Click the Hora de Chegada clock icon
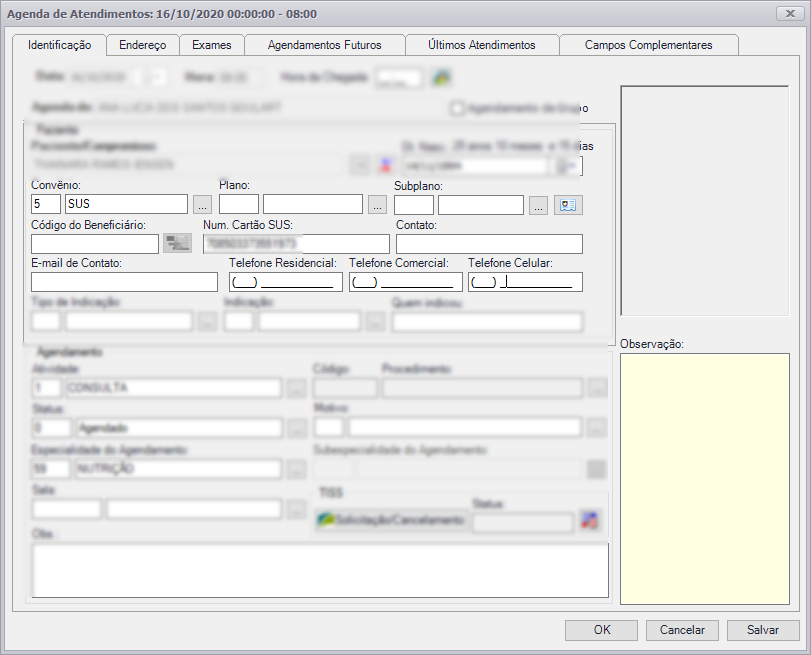The width and height of the screenshot is (811, 655). pos(441,78)
